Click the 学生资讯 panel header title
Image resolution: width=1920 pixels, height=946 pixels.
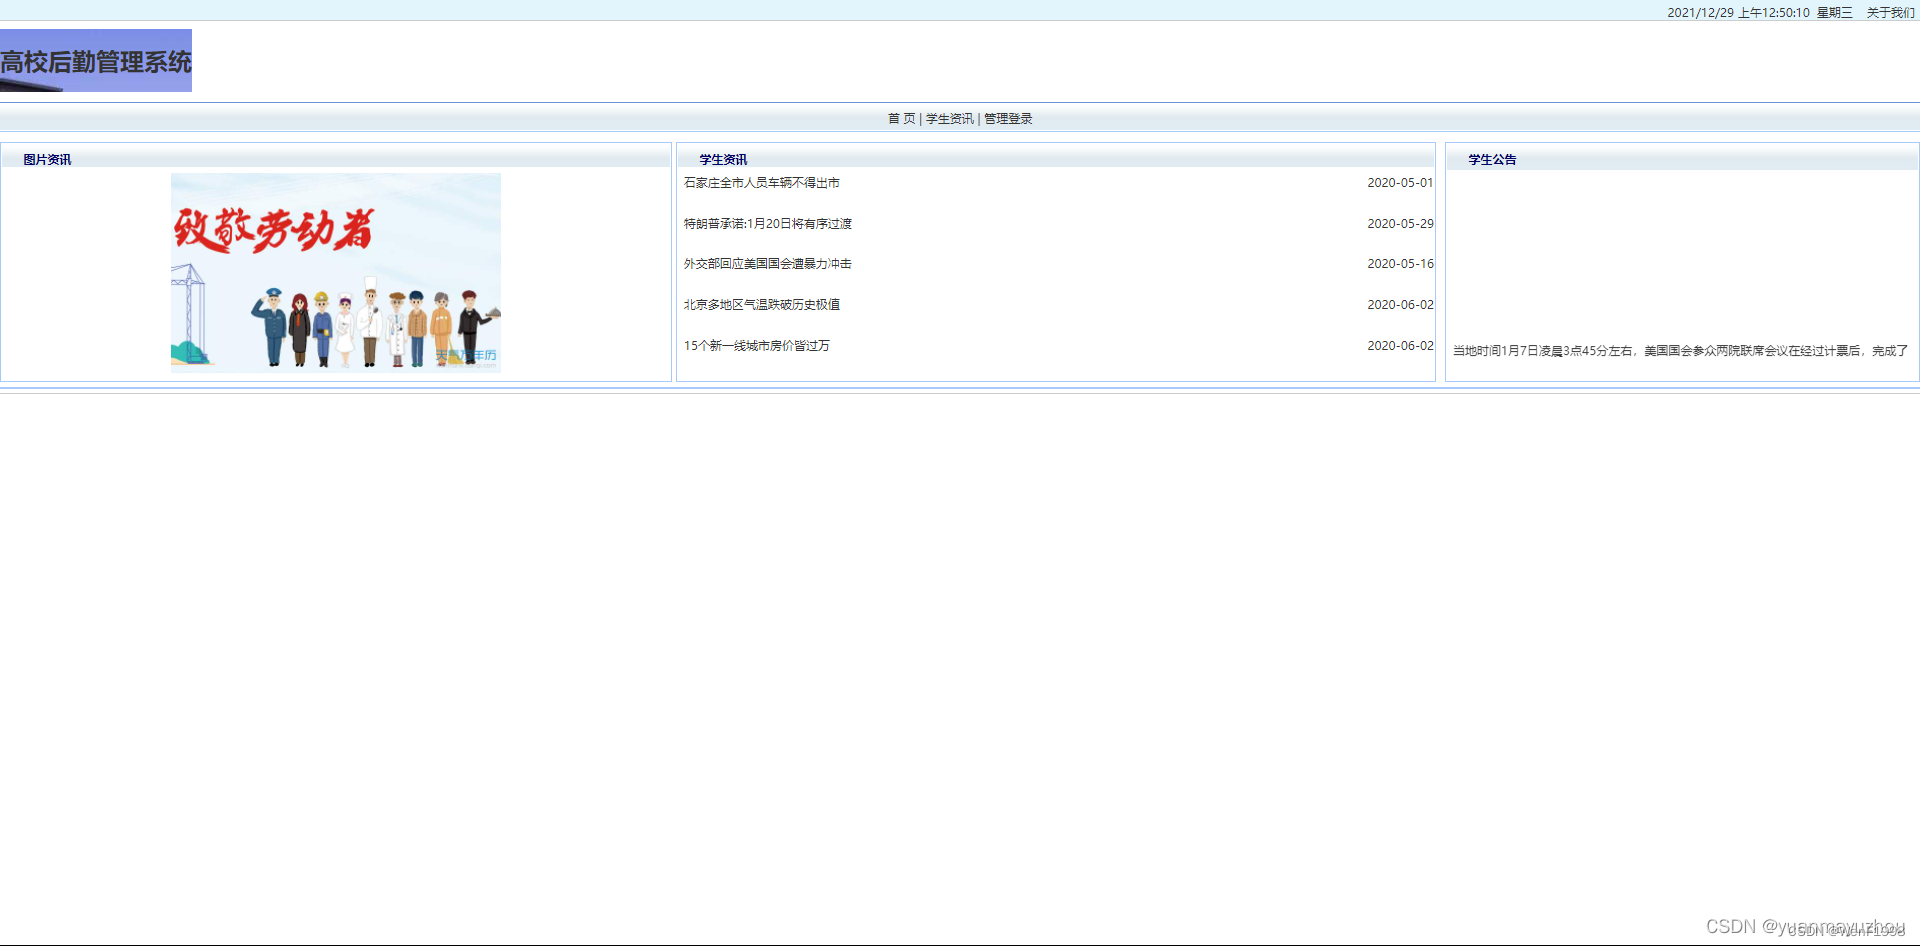723,160
